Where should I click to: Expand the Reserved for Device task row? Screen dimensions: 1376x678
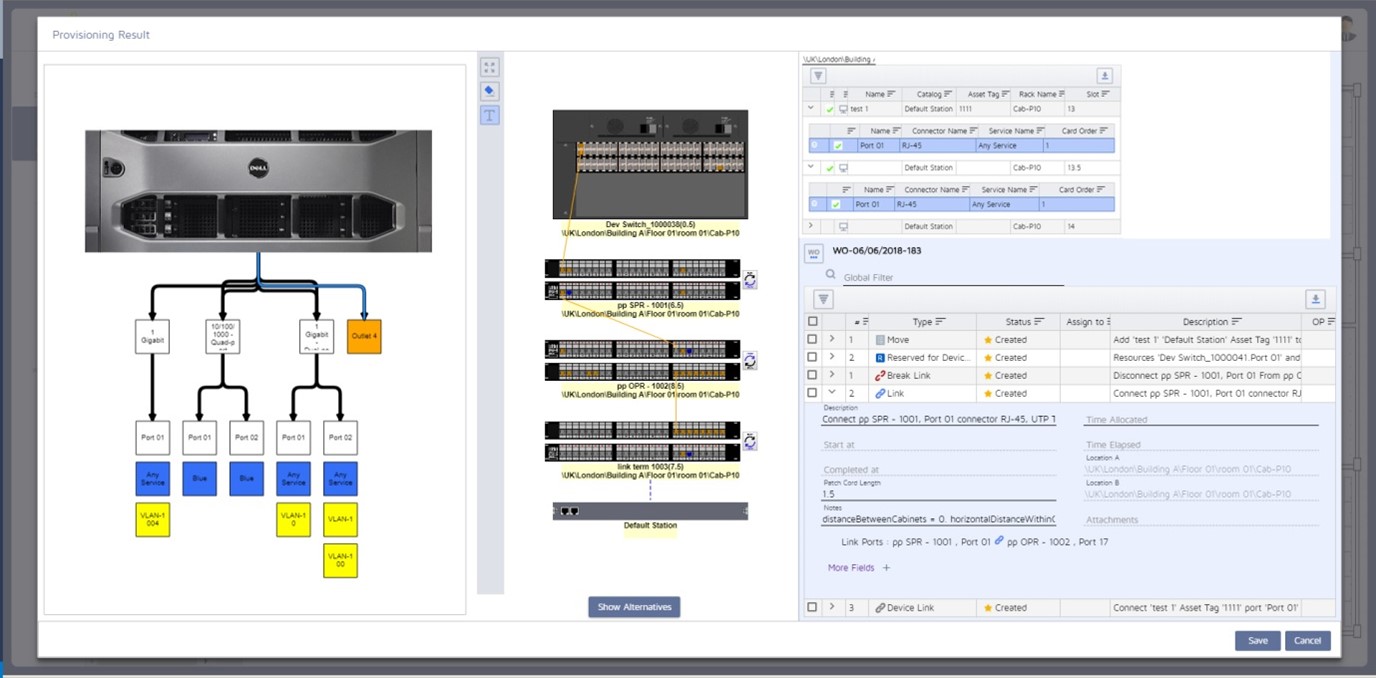click(x=832, y=358)
